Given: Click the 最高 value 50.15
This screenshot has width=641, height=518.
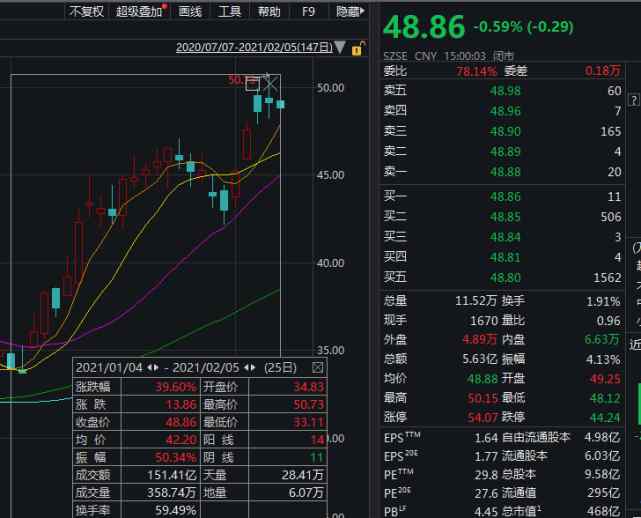Looking at the screenshot, I should pos(482,398).
